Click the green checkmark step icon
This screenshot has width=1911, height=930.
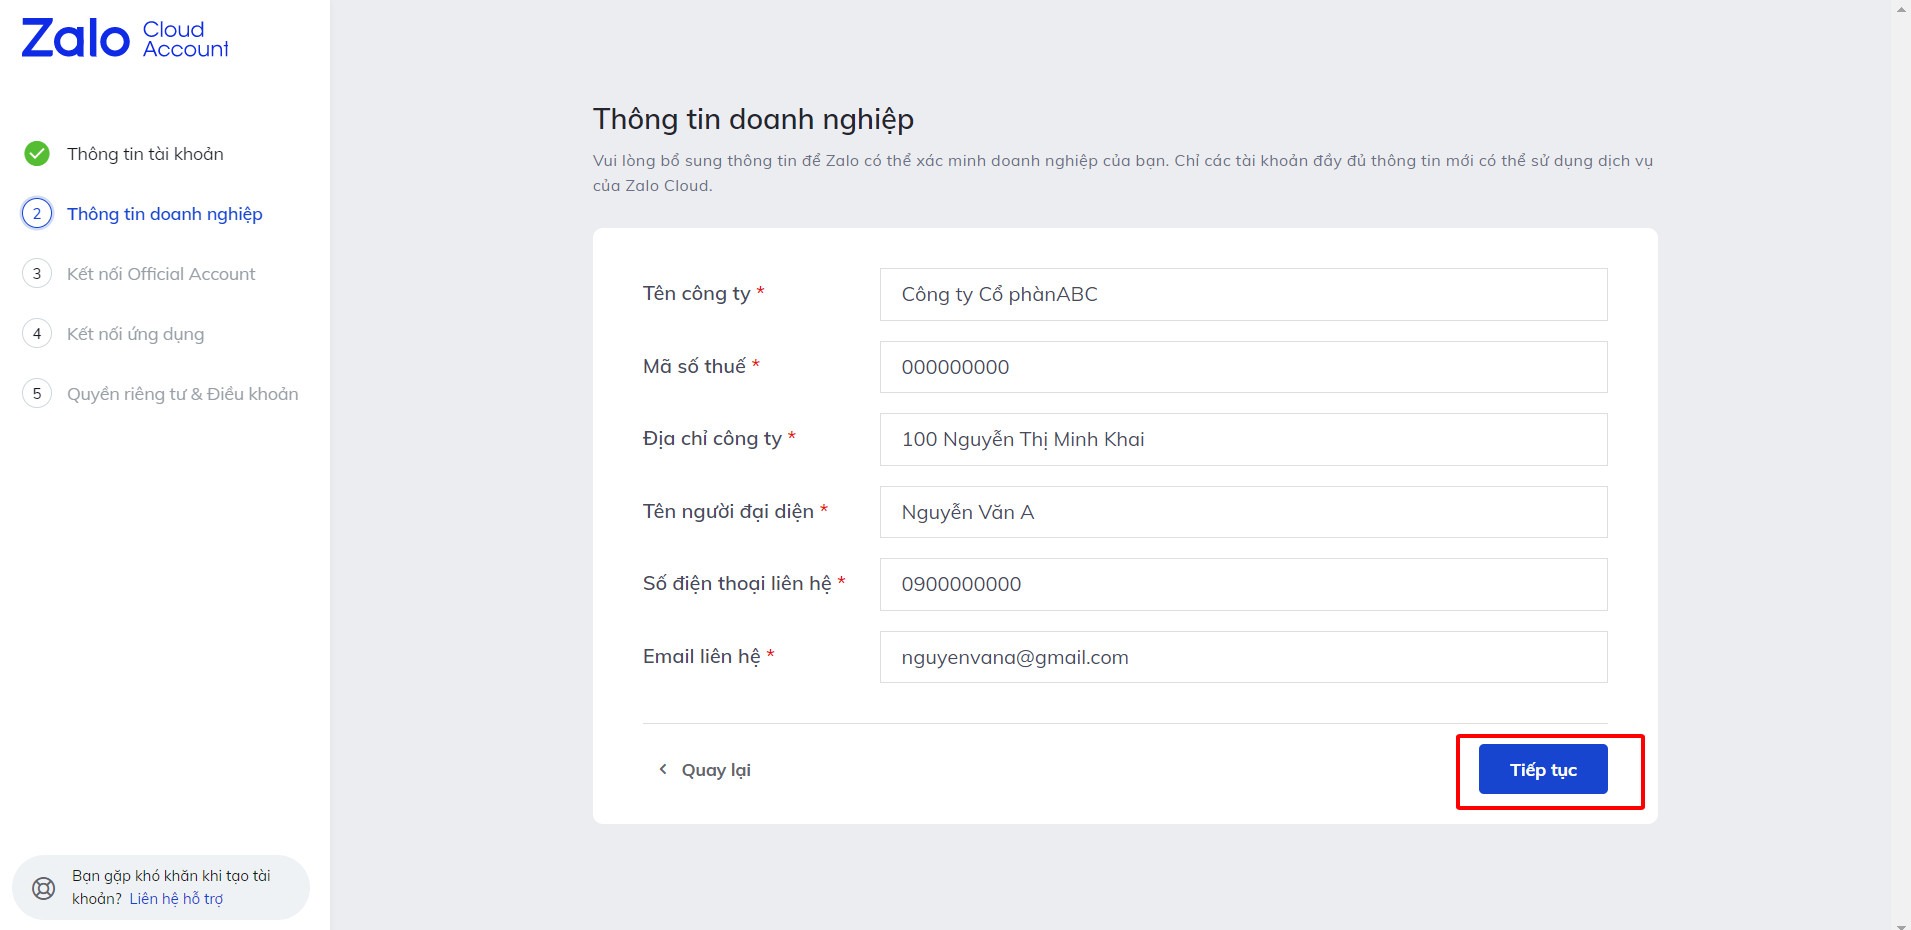tap(37, 154)
